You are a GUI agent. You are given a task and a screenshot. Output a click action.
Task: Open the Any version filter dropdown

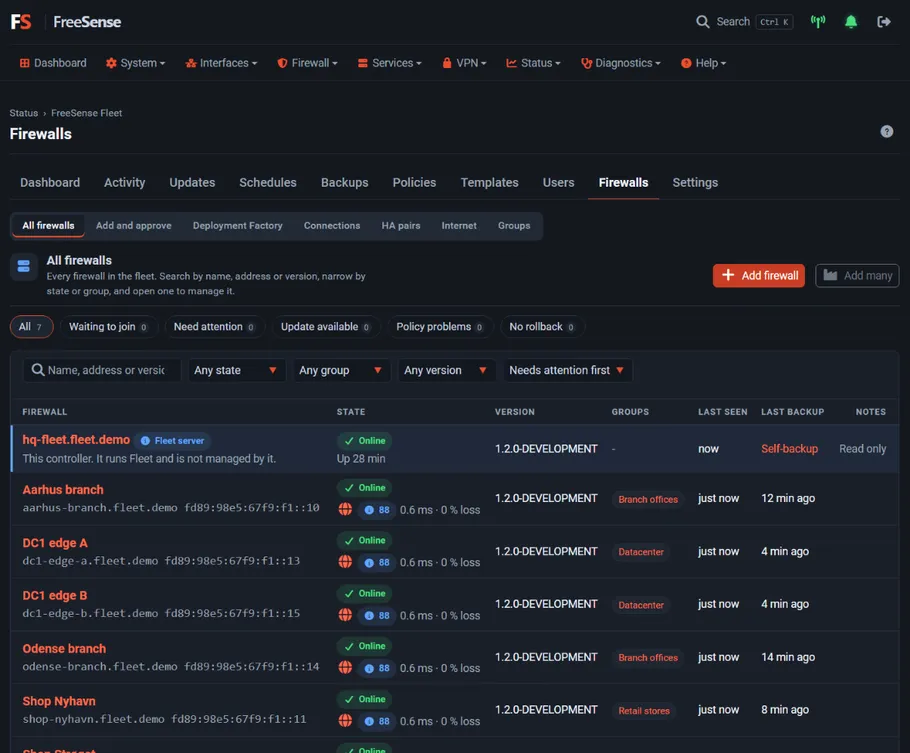pyautogui.click(x=446, y=370)
